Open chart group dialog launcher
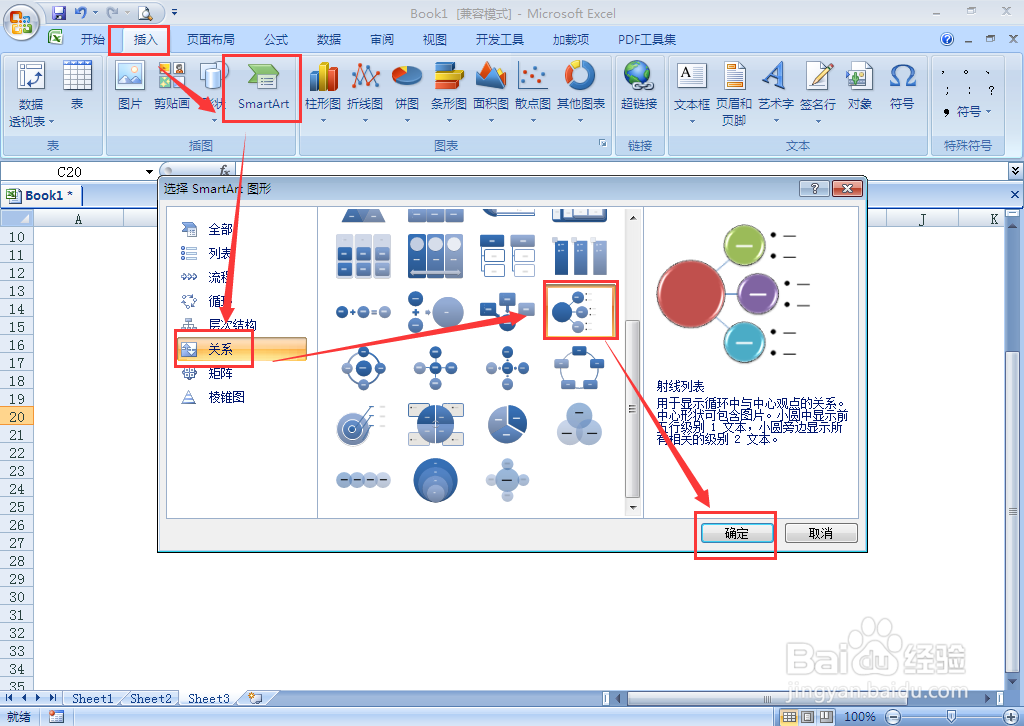The height and width of the screenshot is (726, 1024). pyautogui.click(x=603, y=144)
